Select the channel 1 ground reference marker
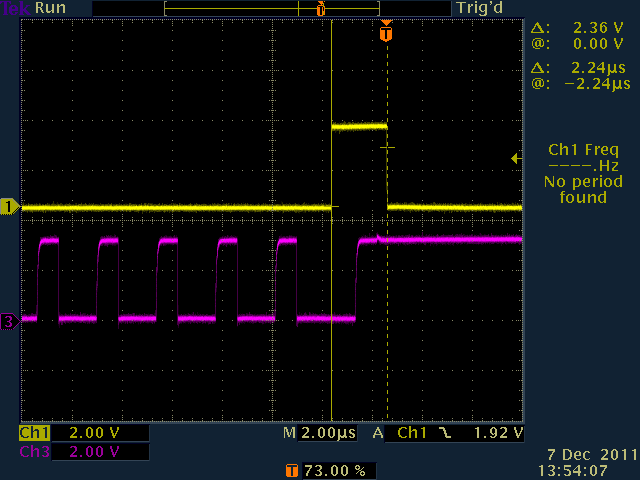 point(10,207)
